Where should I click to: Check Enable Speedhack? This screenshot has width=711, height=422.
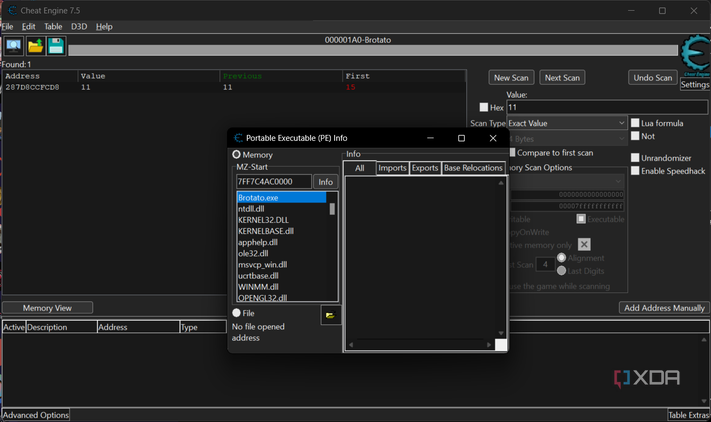635,170
